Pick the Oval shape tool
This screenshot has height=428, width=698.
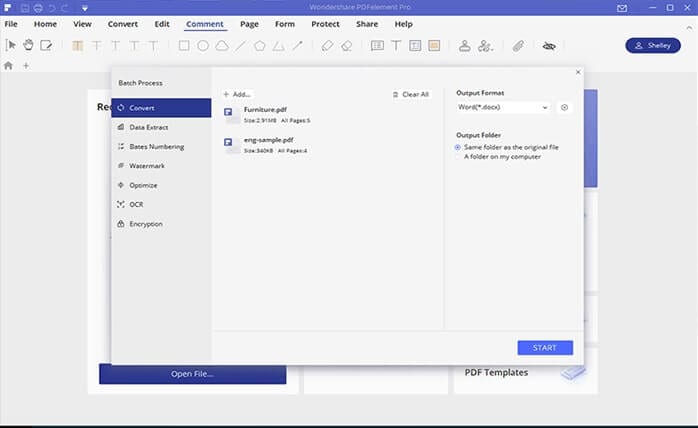click(203, 45)
